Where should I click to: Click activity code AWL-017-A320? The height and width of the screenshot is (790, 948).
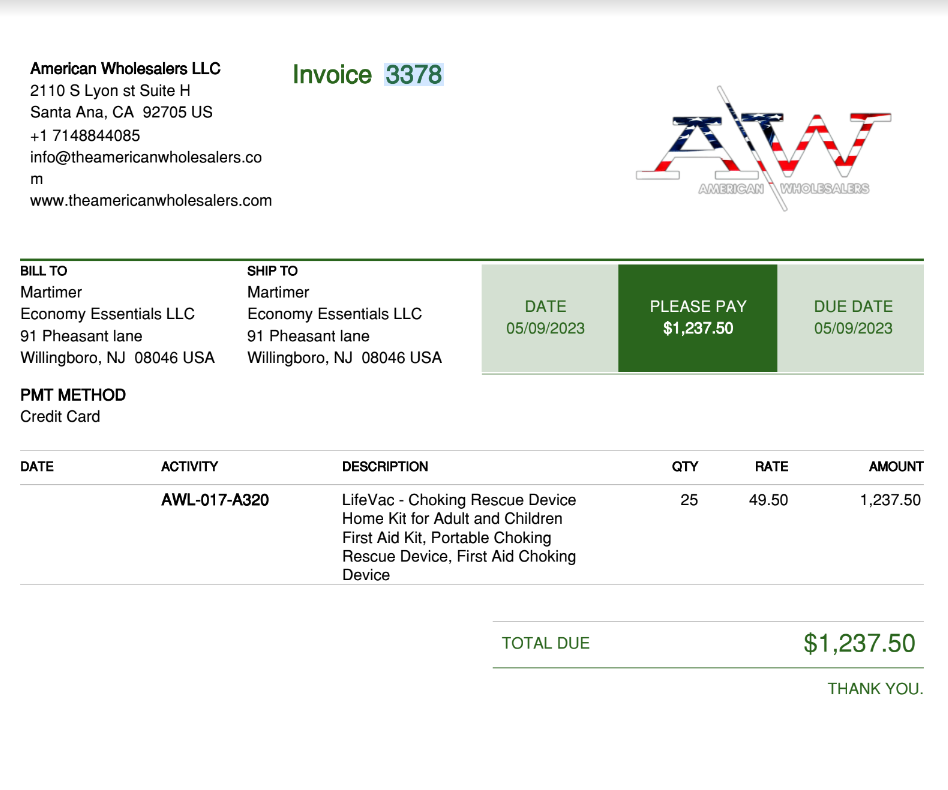[x=215, y=500]
